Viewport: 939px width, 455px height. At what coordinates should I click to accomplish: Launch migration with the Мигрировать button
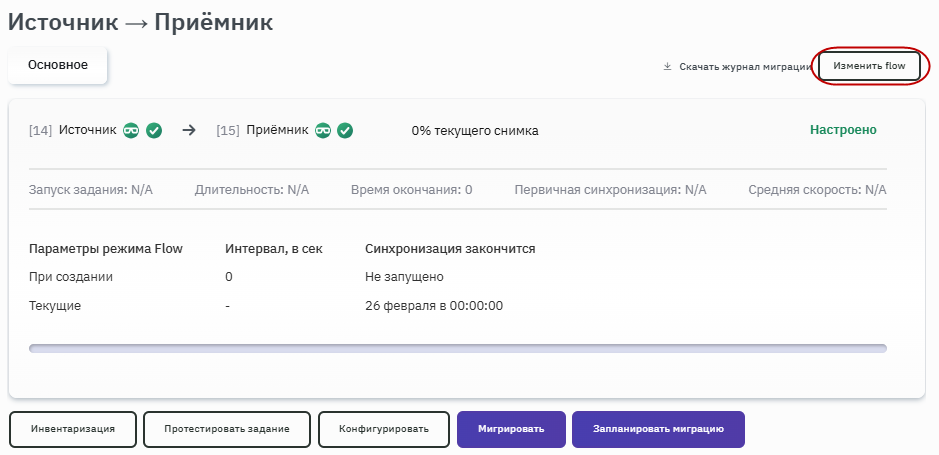[x=511, y=429]
